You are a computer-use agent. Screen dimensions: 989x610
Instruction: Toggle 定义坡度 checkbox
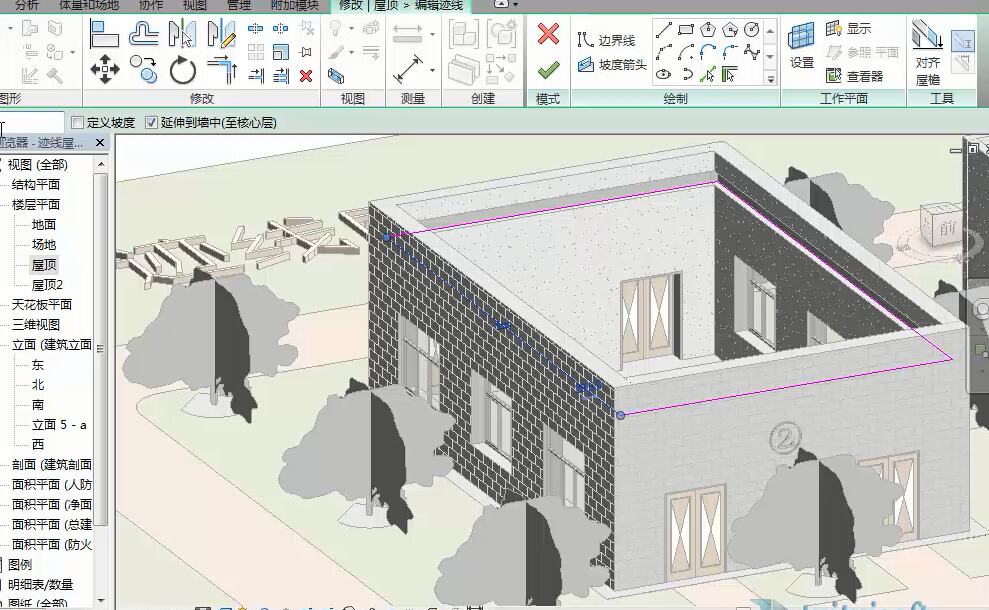(78, 122)
